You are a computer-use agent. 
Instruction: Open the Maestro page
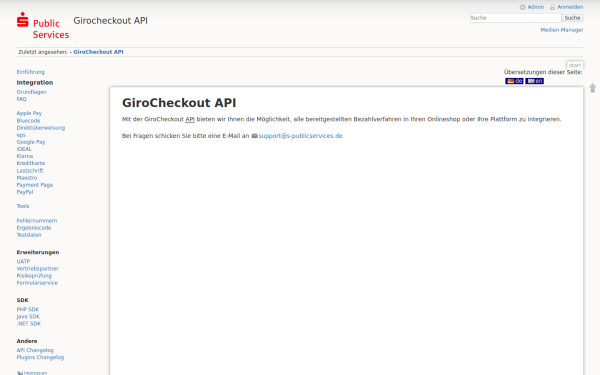(27, 178)
